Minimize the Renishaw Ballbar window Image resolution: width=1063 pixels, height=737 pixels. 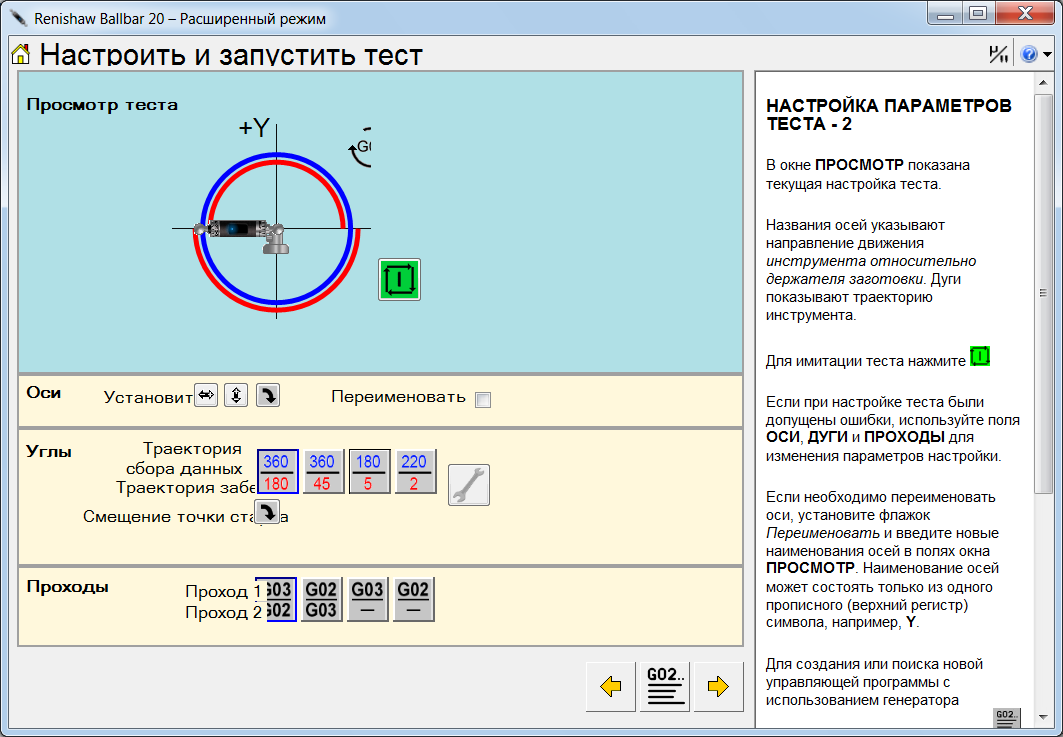coord(945,14)
